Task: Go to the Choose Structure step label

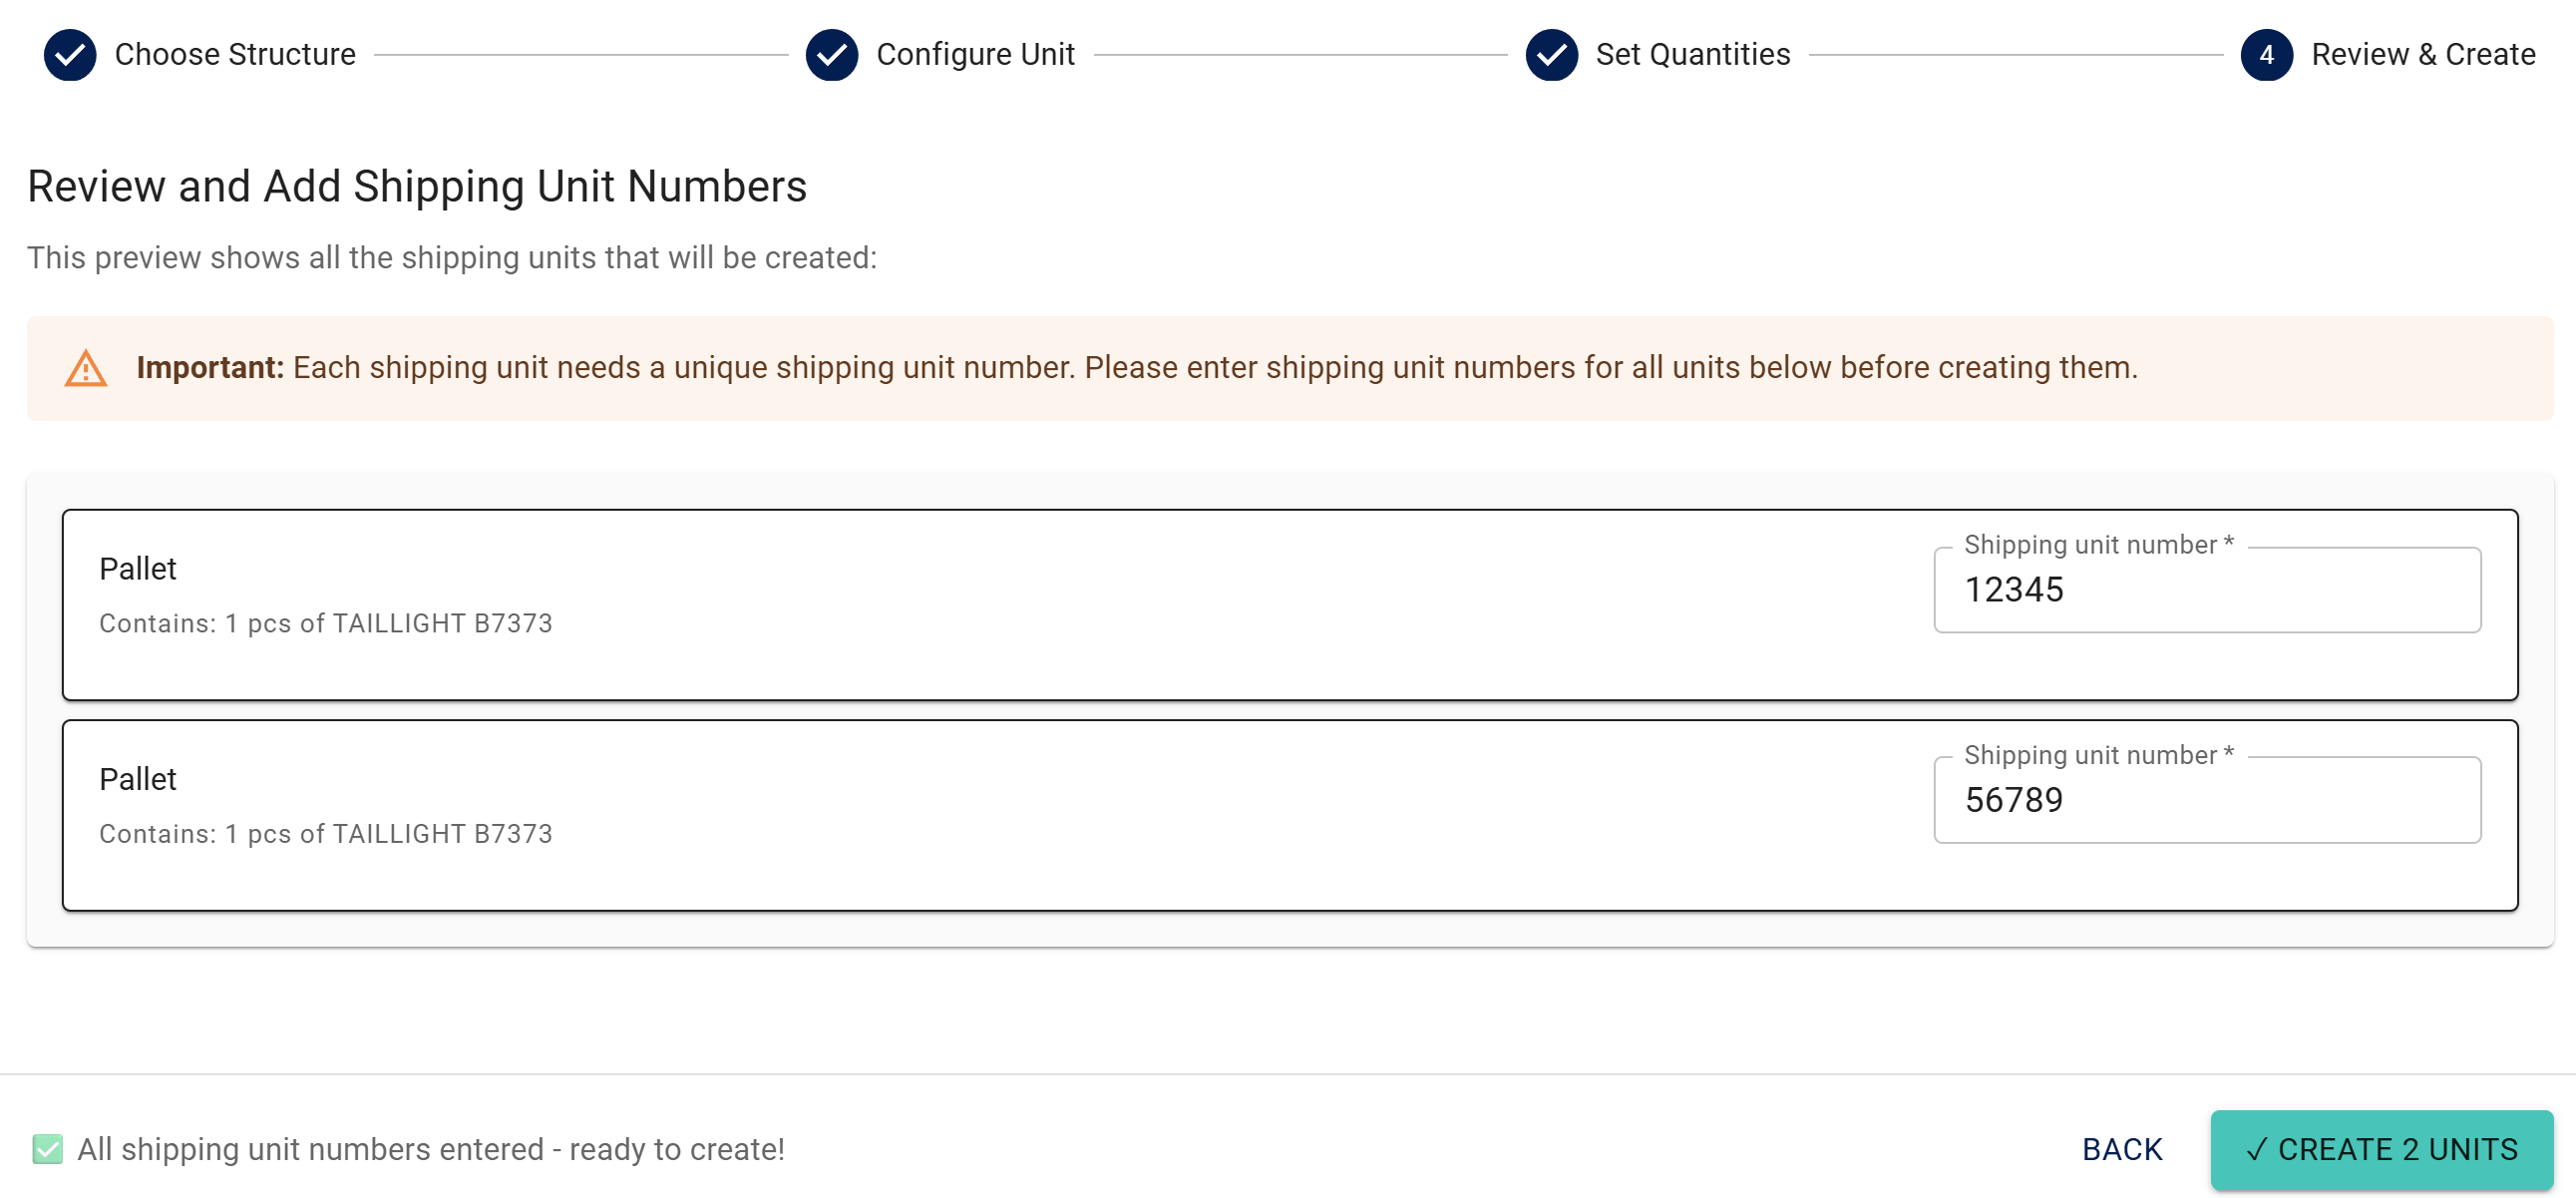Action: pyautogui.click(x=235, y=54)
